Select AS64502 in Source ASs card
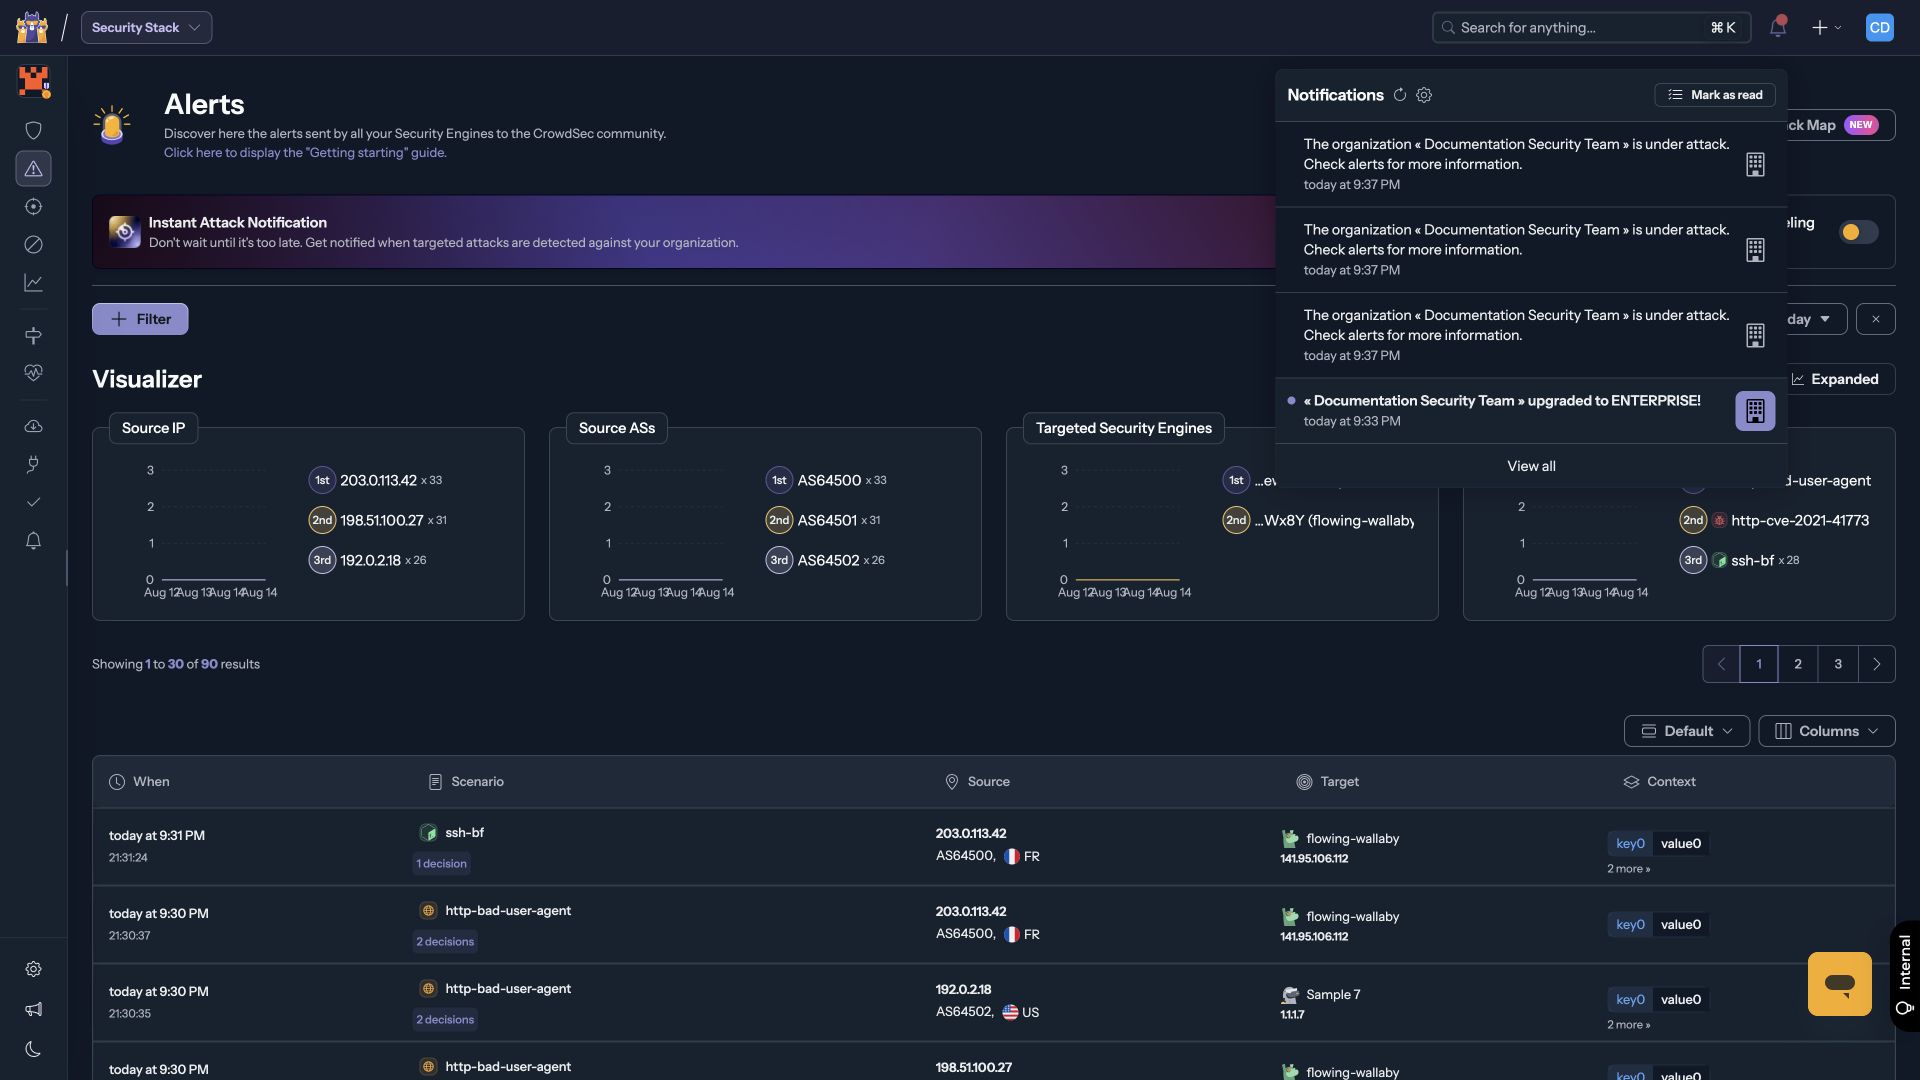This screenshot has height=1080, width=1920. click(x=828, y=560)
